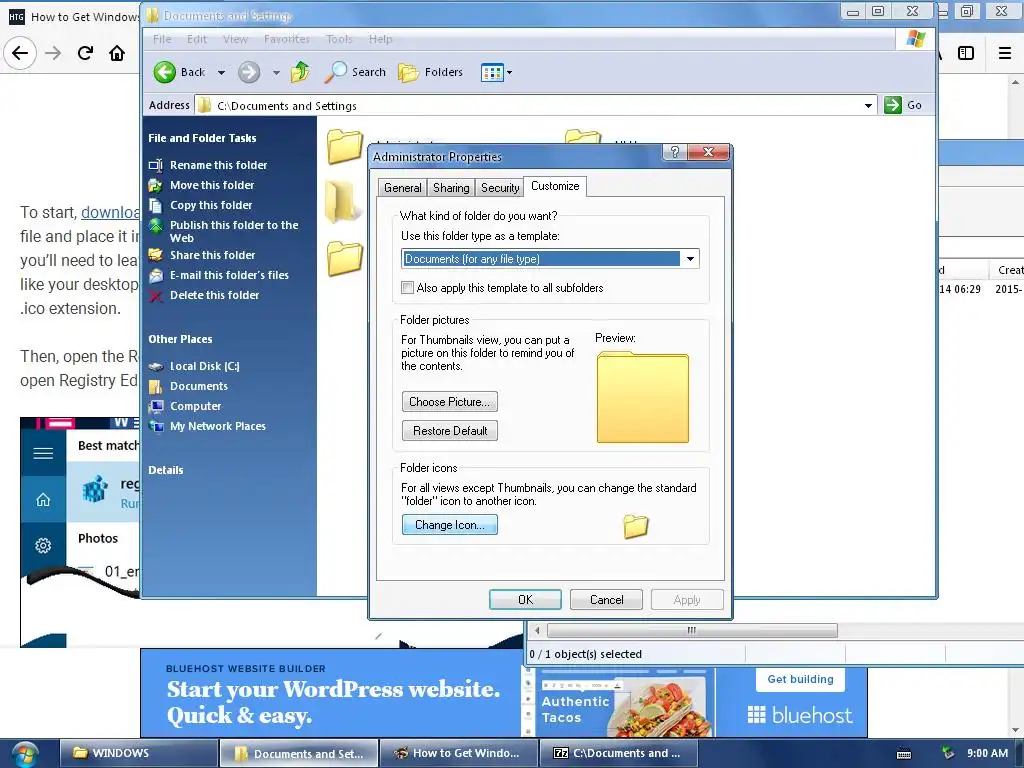The width and height of the screenshot is (1024, 768).
Task: Switch to the Security tab
Action: click(x=500, y=188)
